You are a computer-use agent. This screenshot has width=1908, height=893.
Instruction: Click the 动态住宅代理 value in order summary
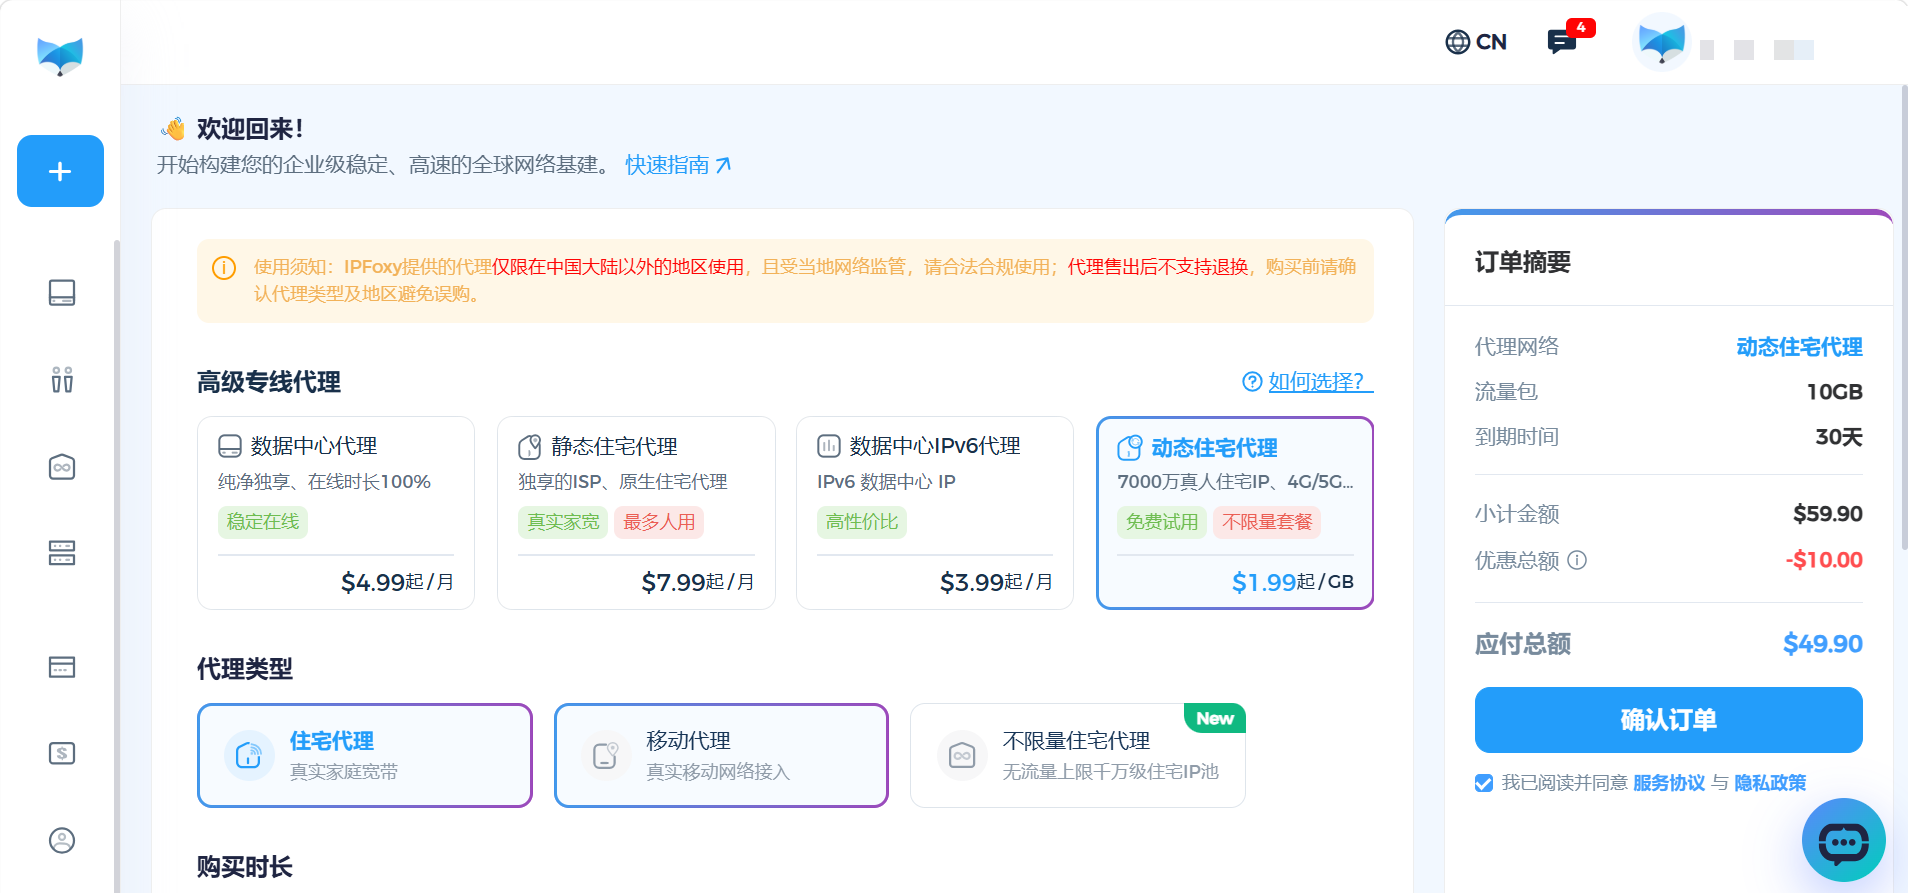pos(1799,347)
